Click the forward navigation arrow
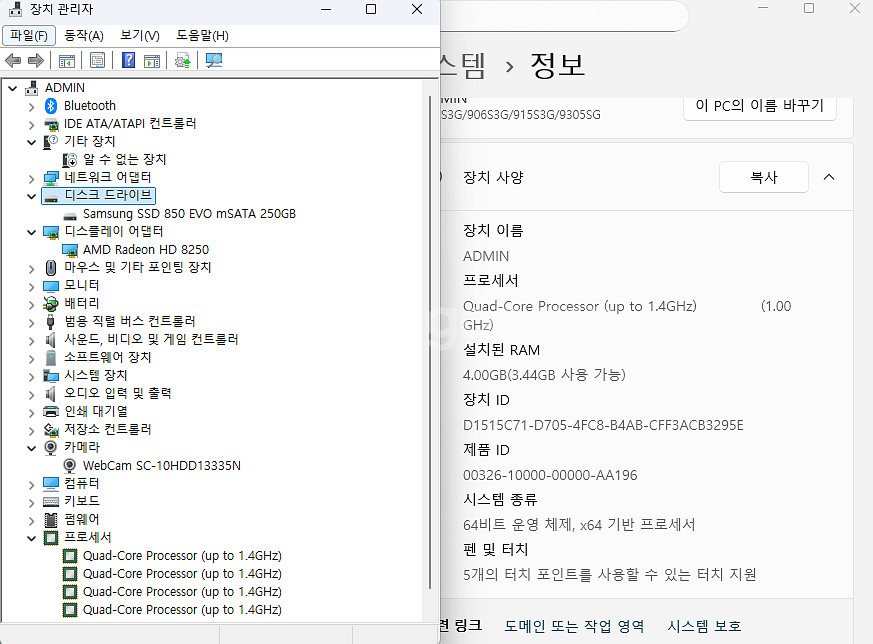Screen dimensions: 873x644 coord(36,60)
